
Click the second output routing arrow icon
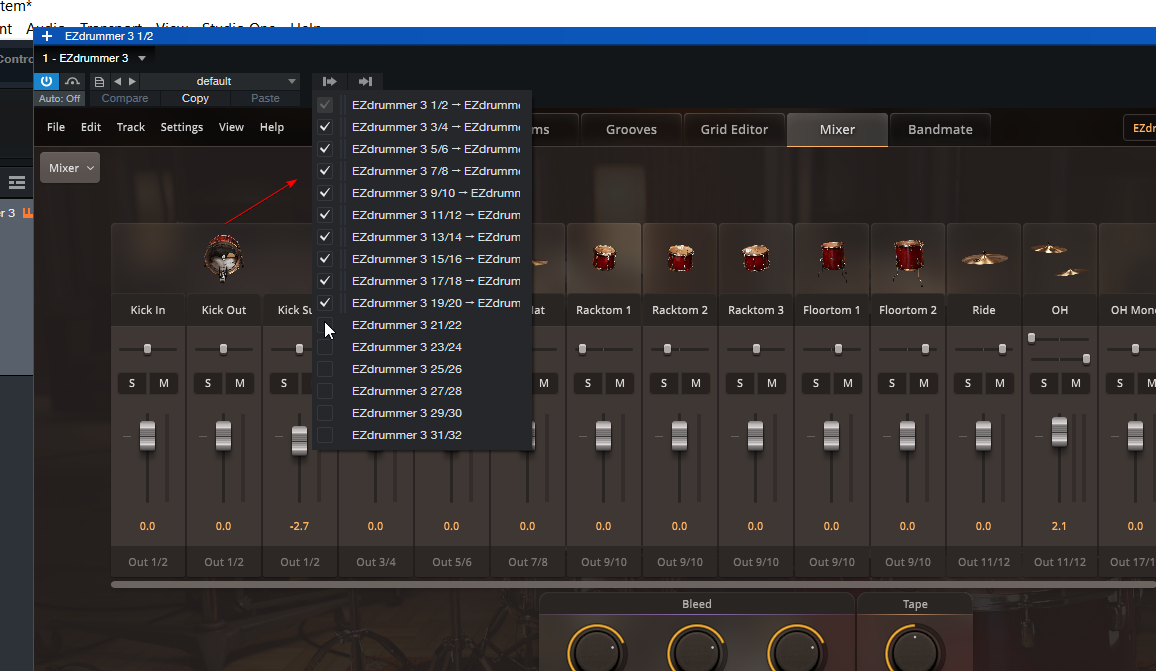point(365,81)
